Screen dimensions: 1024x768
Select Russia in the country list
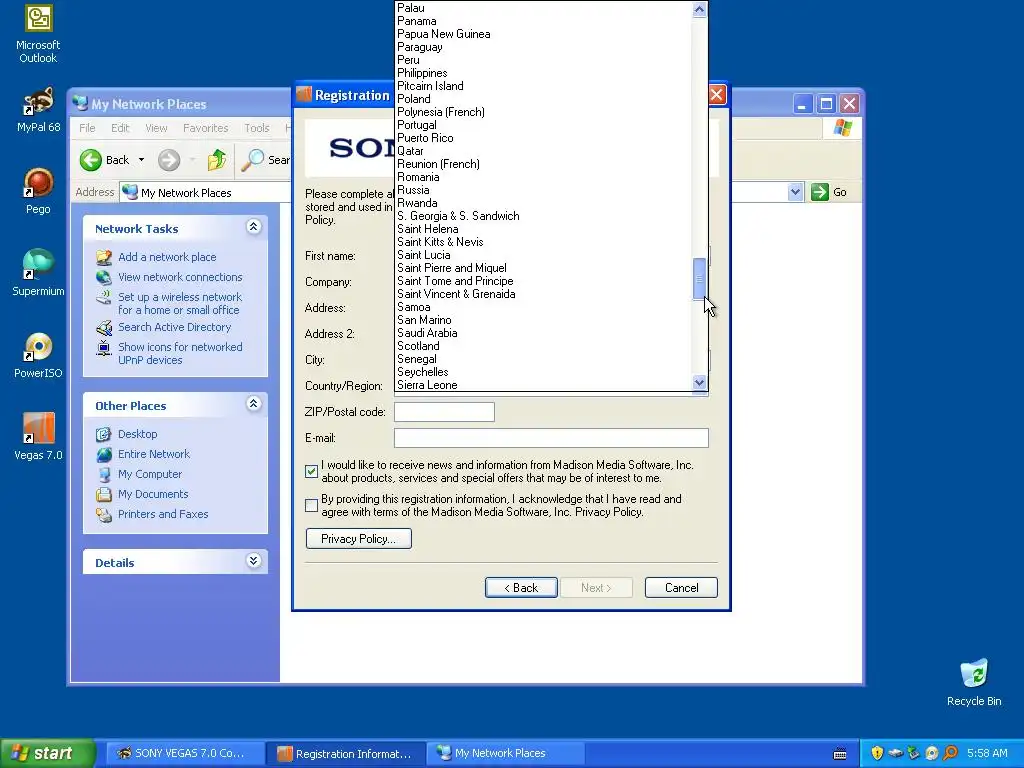543,190
